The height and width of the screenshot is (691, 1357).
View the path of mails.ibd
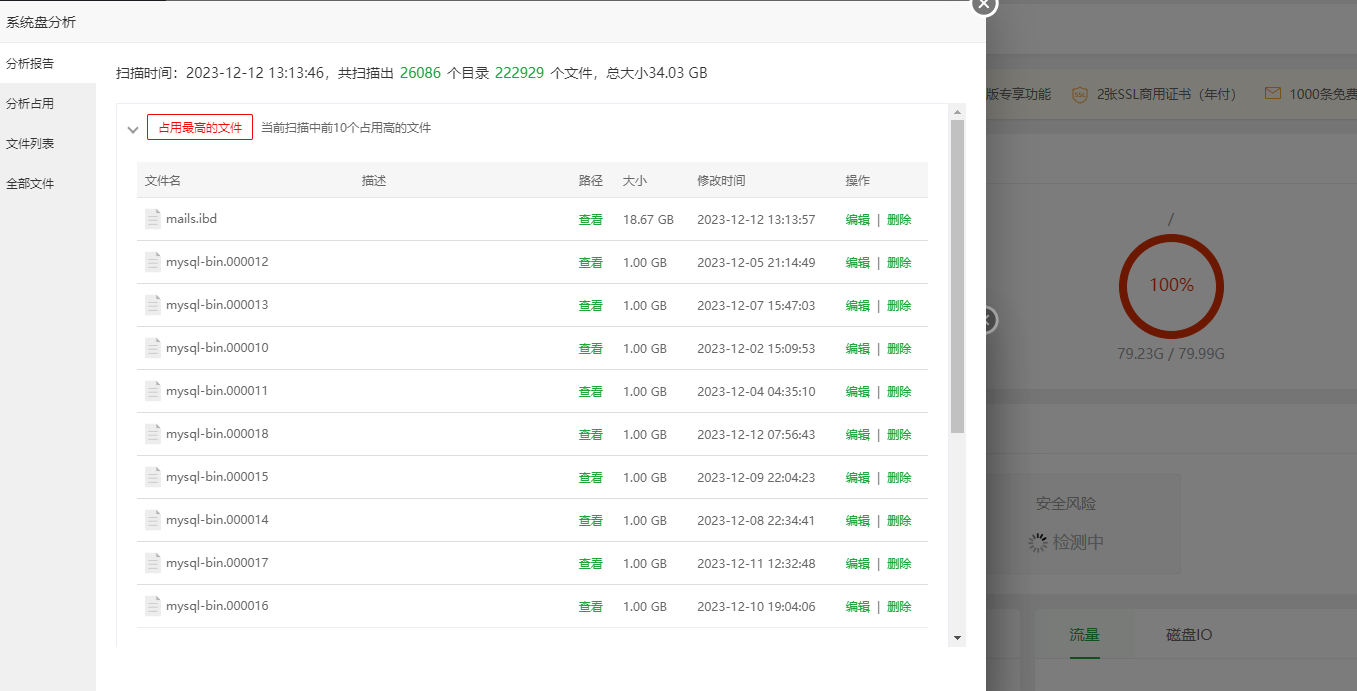point(590,220)
